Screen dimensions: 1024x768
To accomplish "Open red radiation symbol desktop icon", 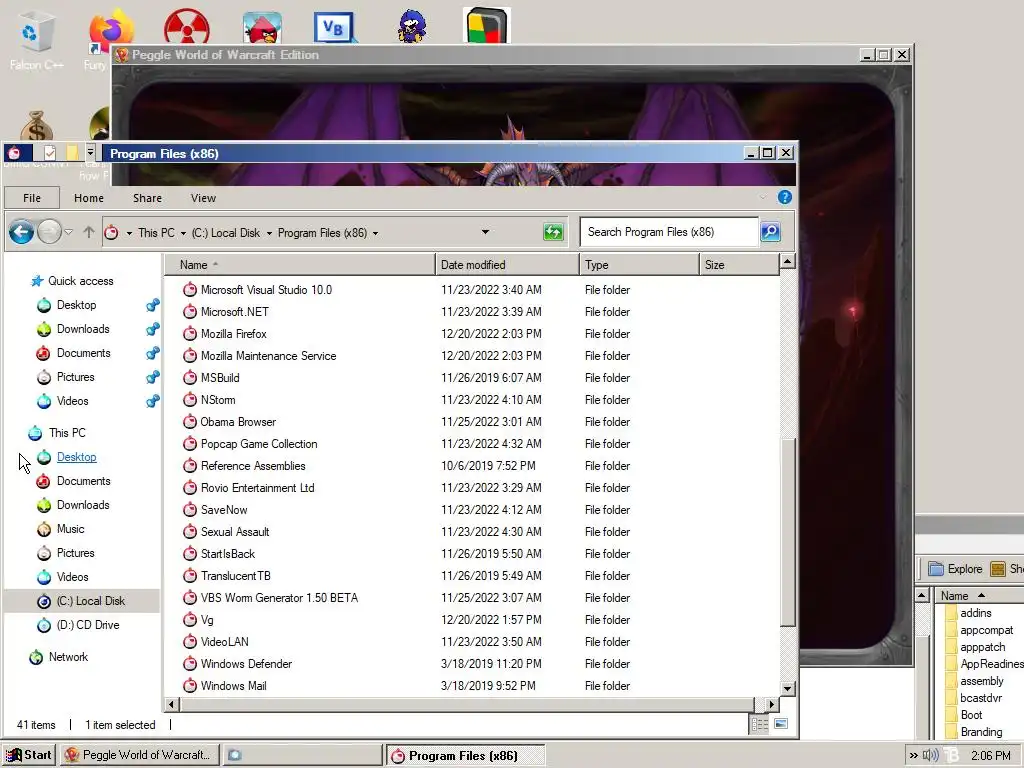I will coord(186,27).
